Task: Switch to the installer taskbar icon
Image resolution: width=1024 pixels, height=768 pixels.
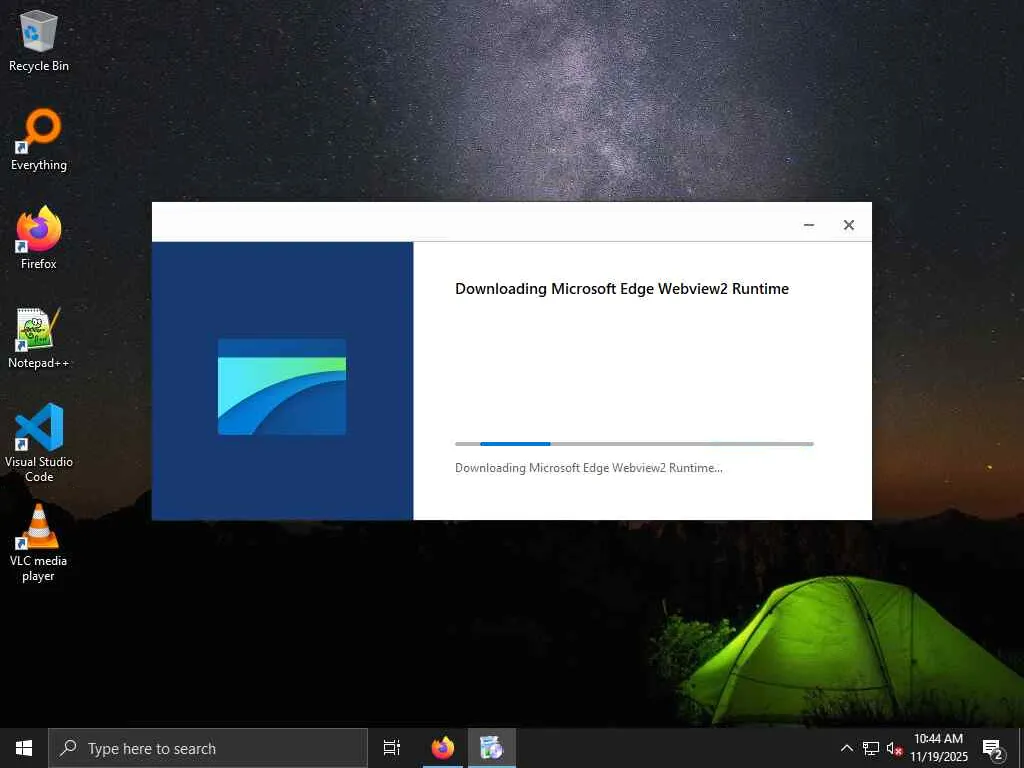Action: point(491,748)
